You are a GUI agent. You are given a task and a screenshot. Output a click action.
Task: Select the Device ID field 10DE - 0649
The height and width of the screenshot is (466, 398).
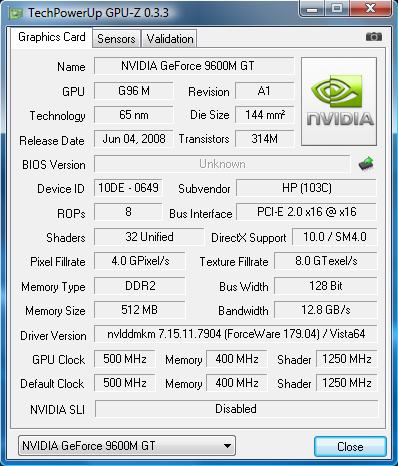[x=128, y=188]
